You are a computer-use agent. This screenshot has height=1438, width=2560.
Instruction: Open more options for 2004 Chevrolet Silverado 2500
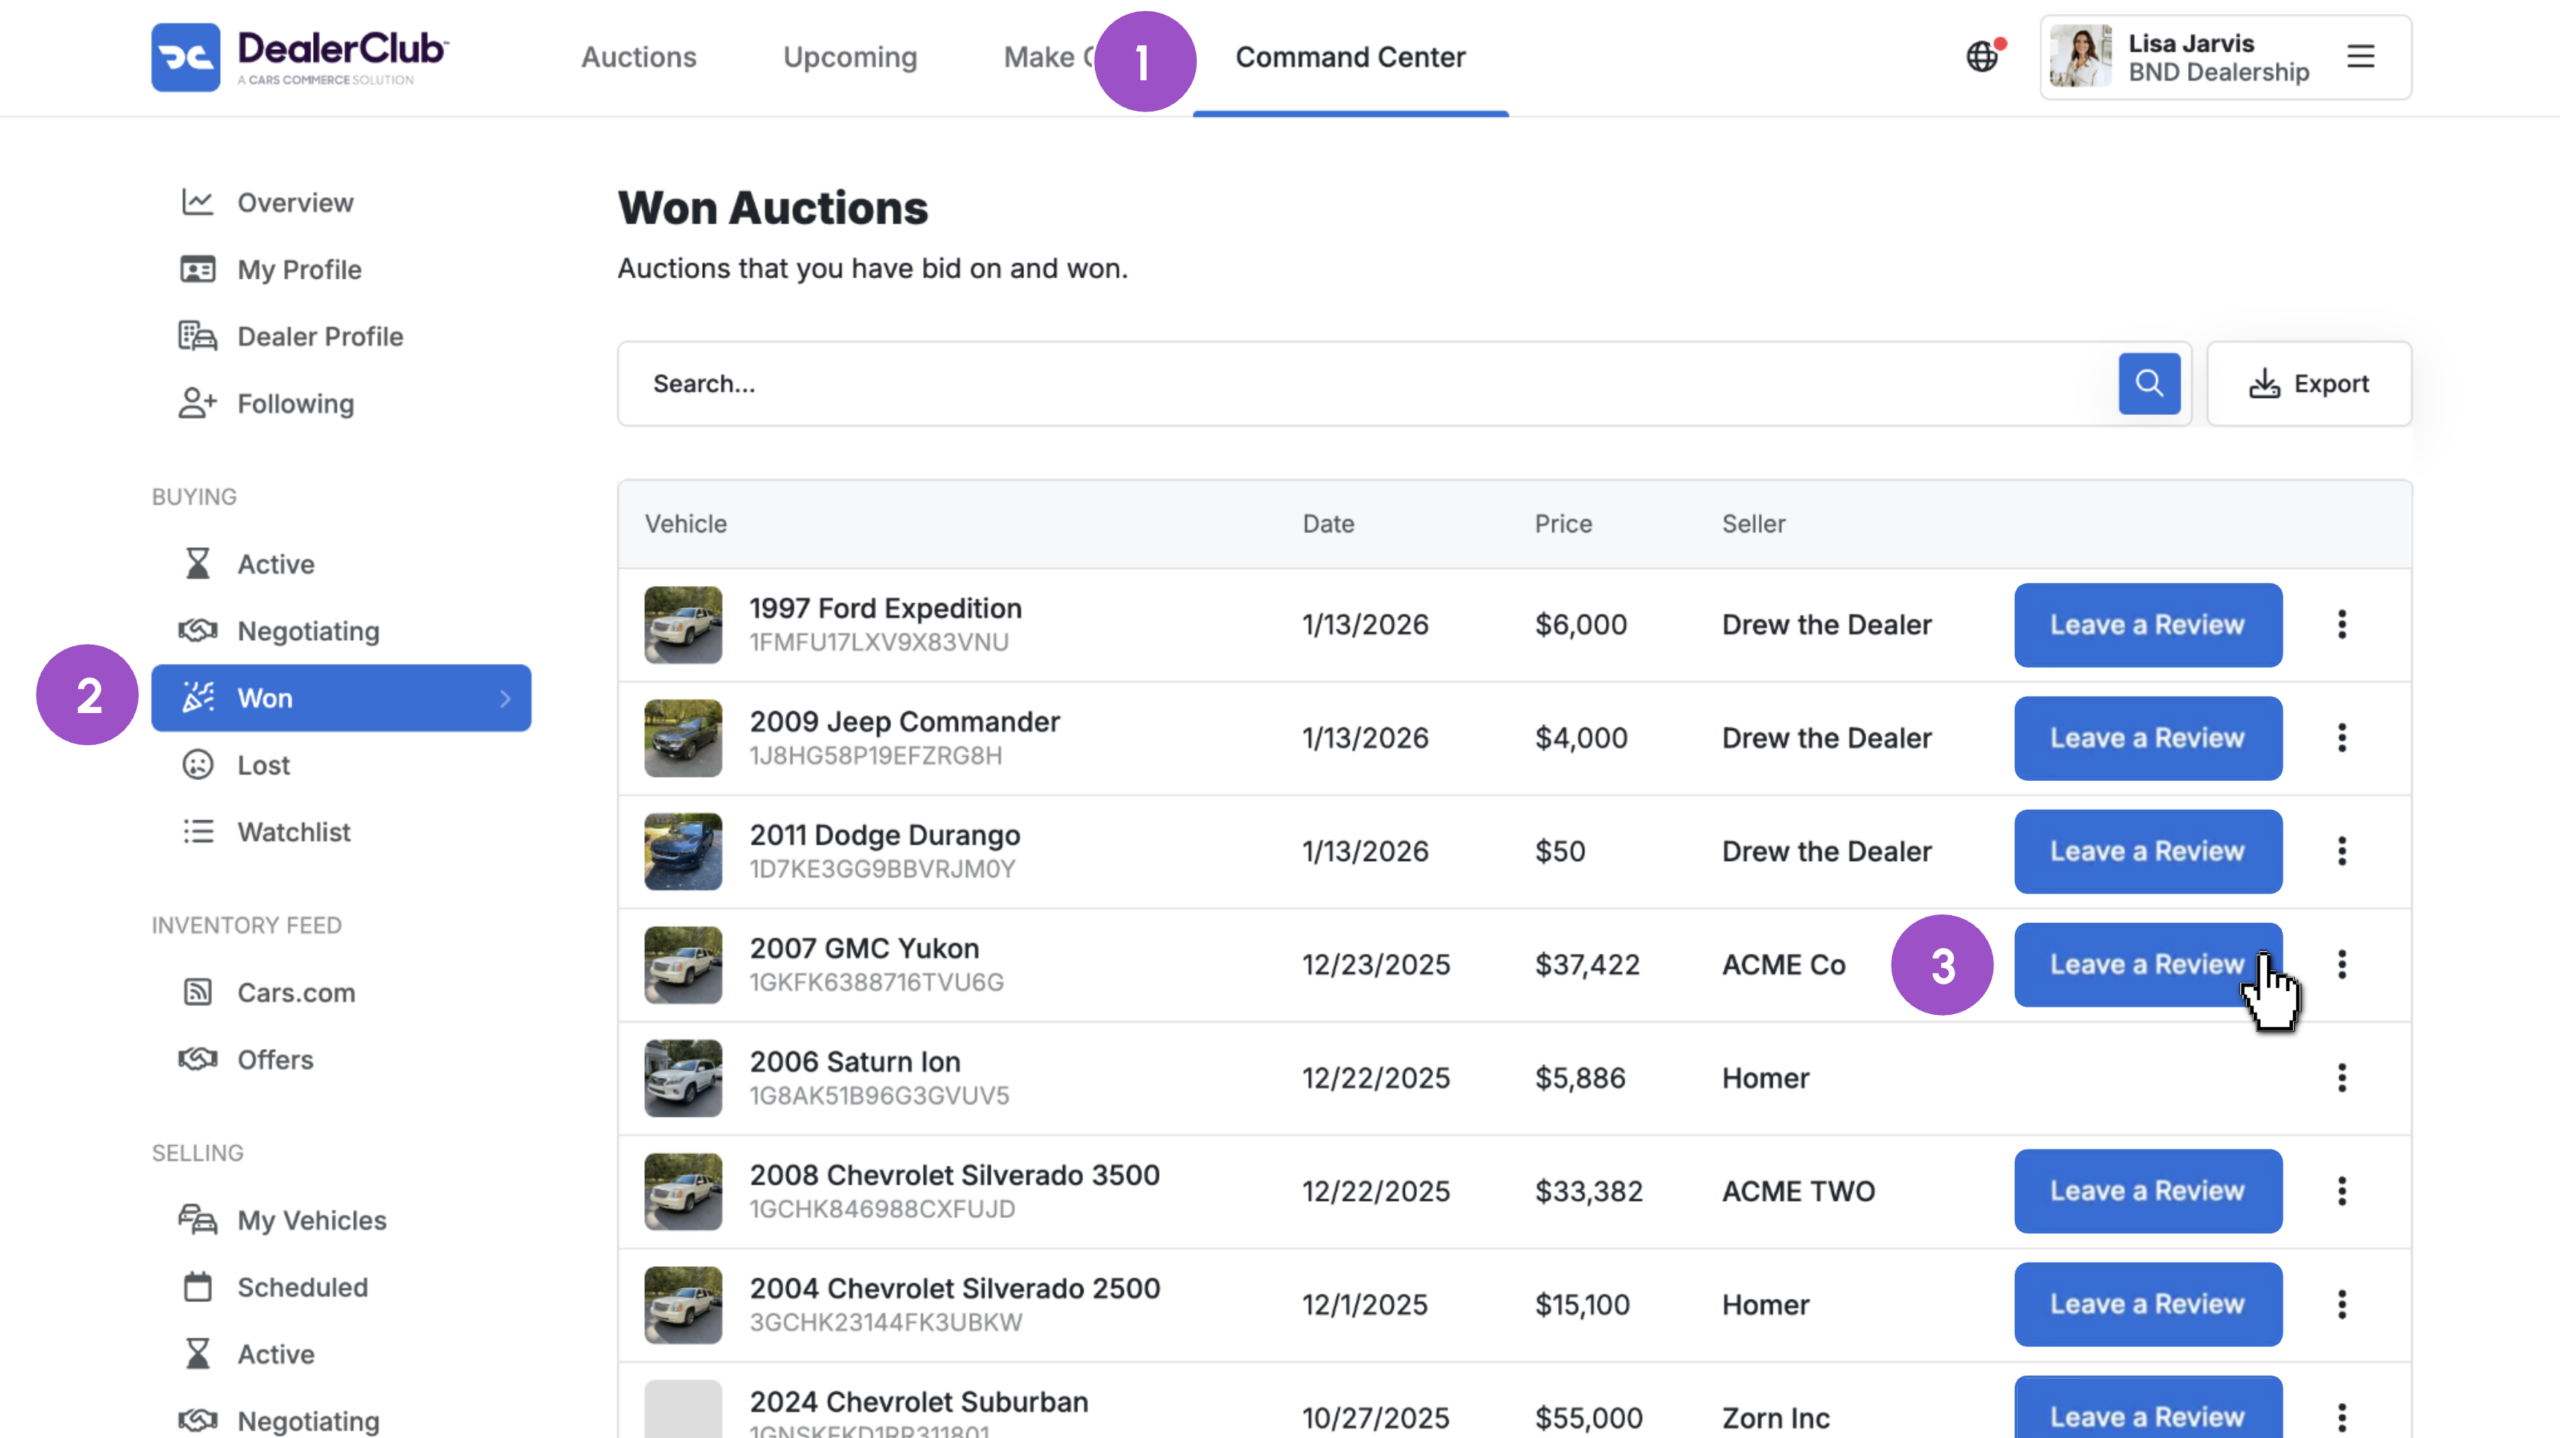tap(2342, 1304)
